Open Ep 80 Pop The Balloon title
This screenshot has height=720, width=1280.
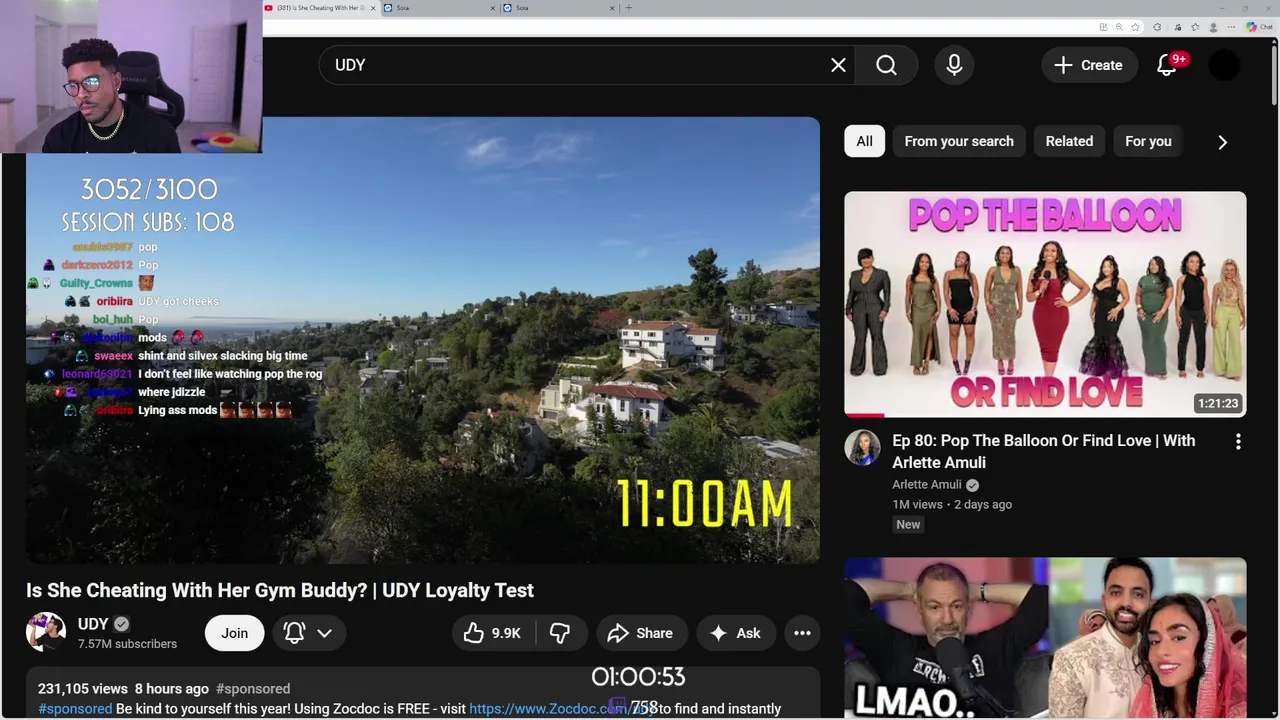click(1043, 451)
